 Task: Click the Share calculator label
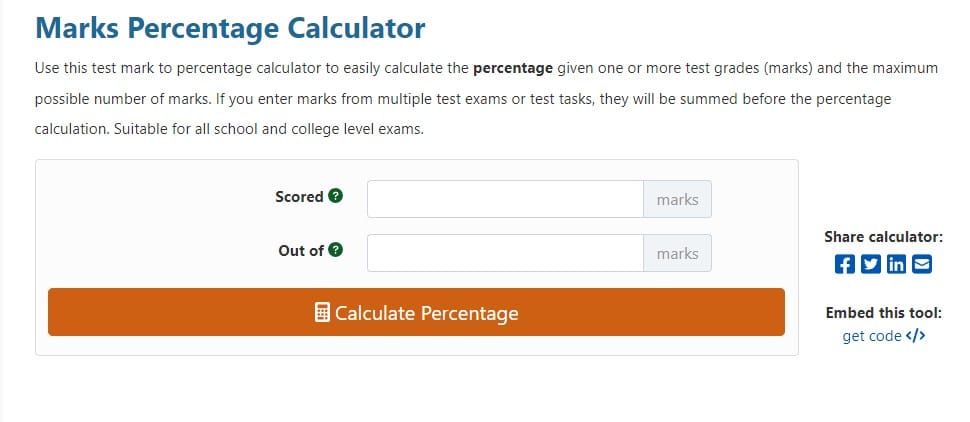click(883, 237)
